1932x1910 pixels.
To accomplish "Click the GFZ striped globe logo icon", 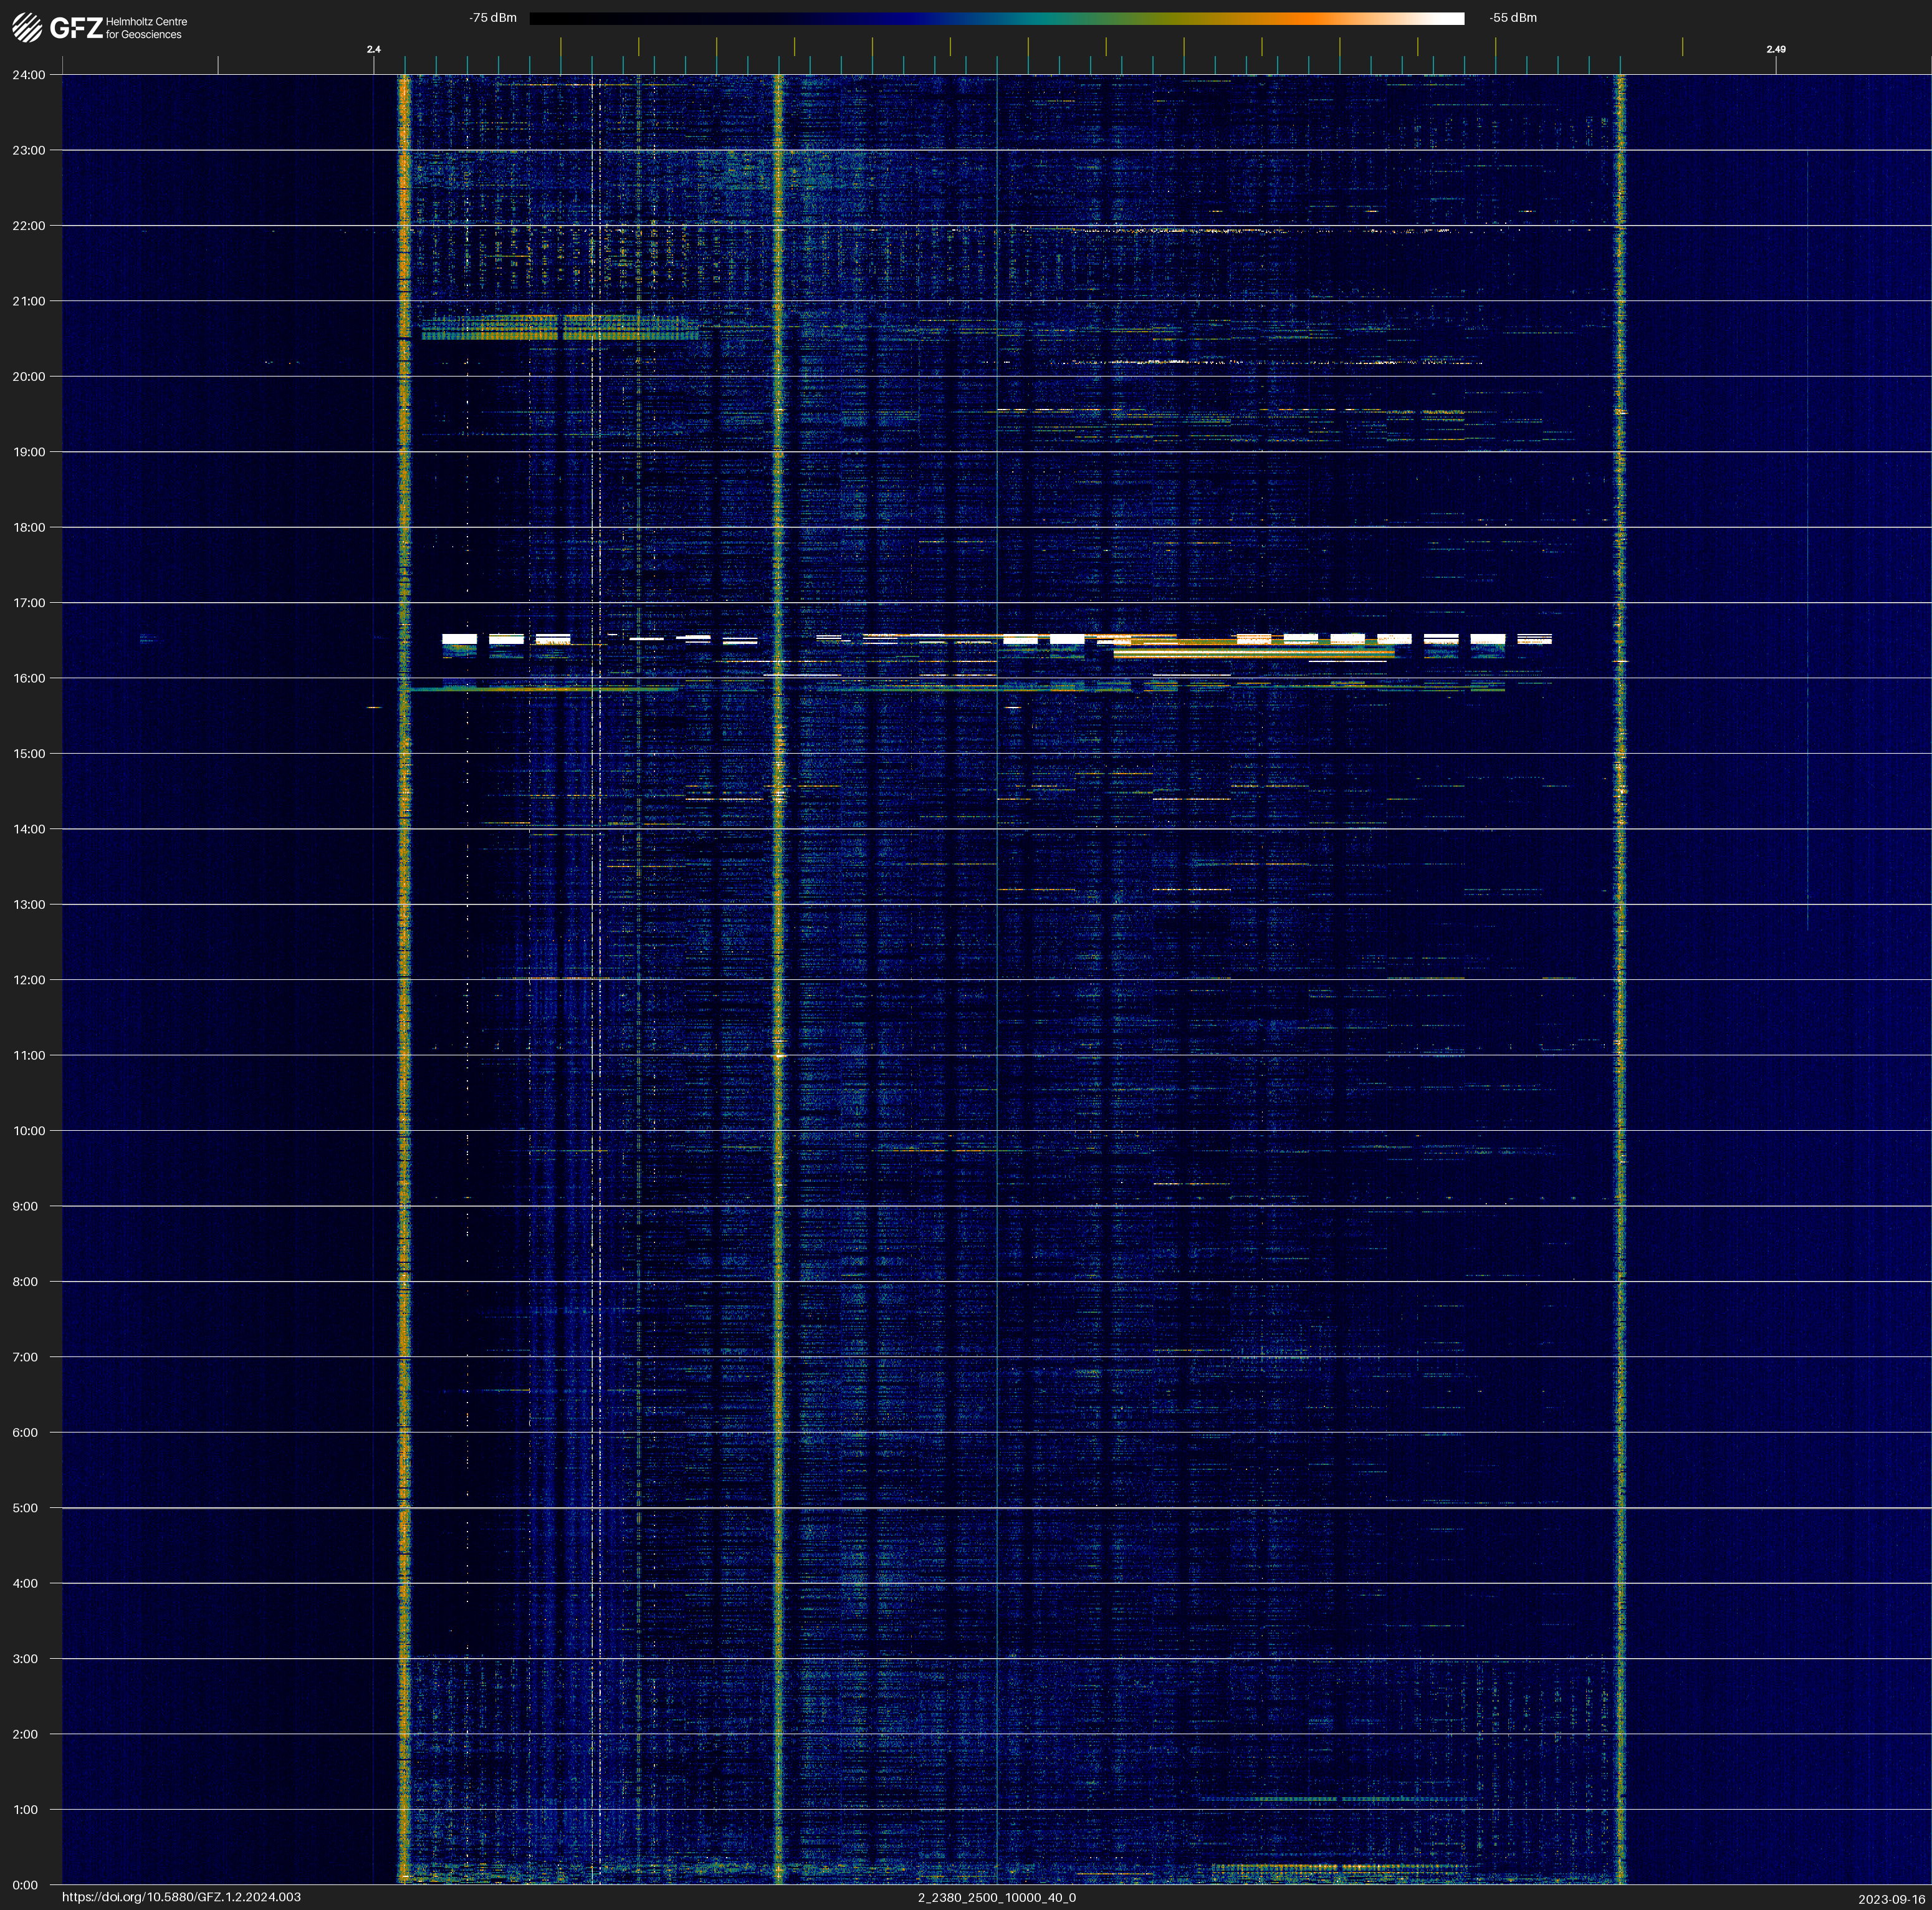I will pyautogui.click(x=27, y=28).
